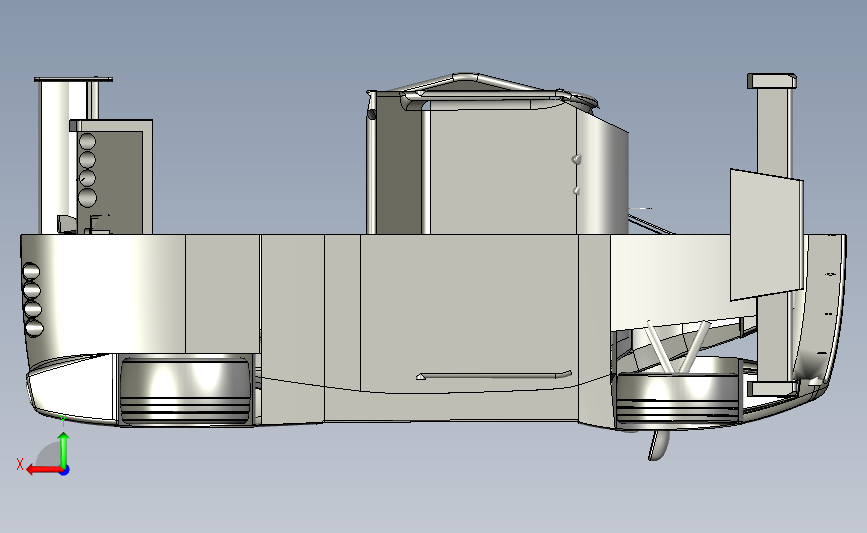
Task: Pick the top round porthole on the left hull end
Action: [31, 271]
